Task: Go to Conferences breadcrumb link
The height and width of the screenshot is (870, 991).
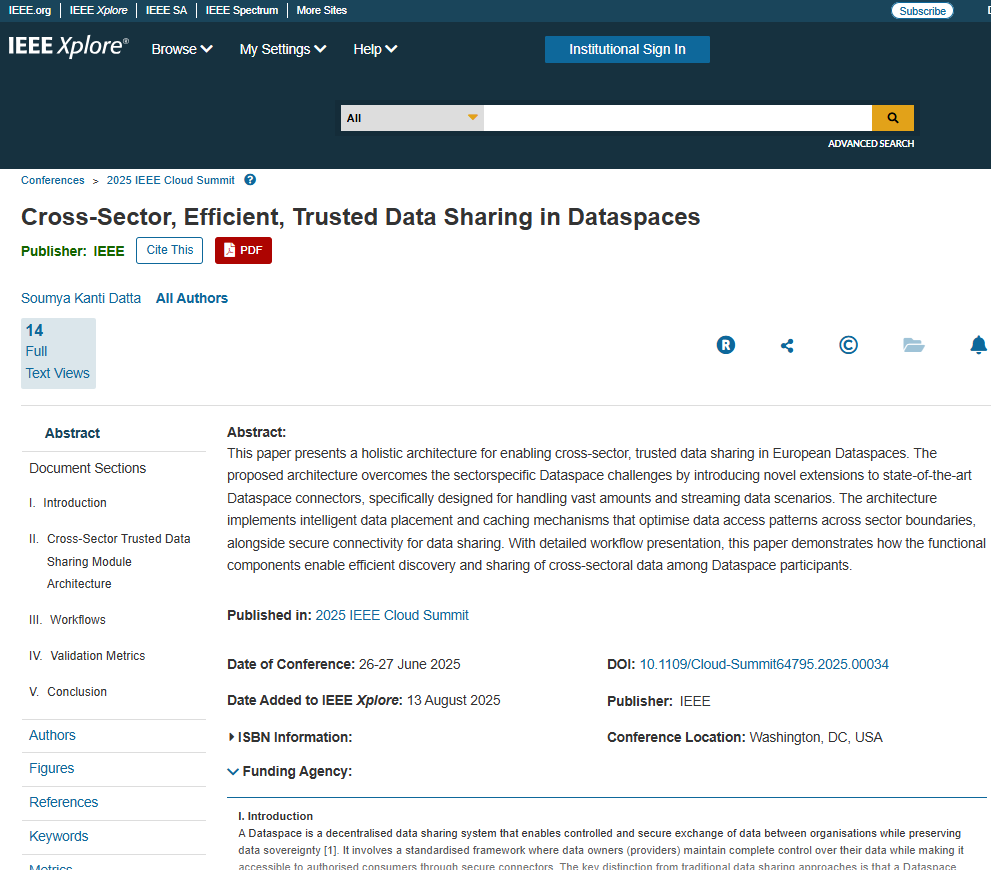Action: 52,180
